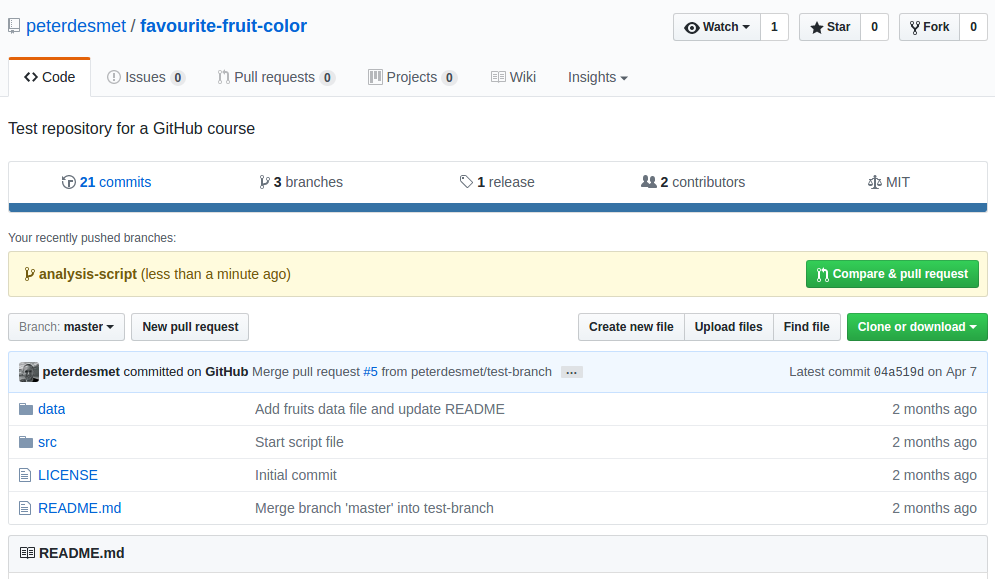The image size is (995, 579).
Task: Click the scales icon next to MIT
Action: click(x=873, y=181)
